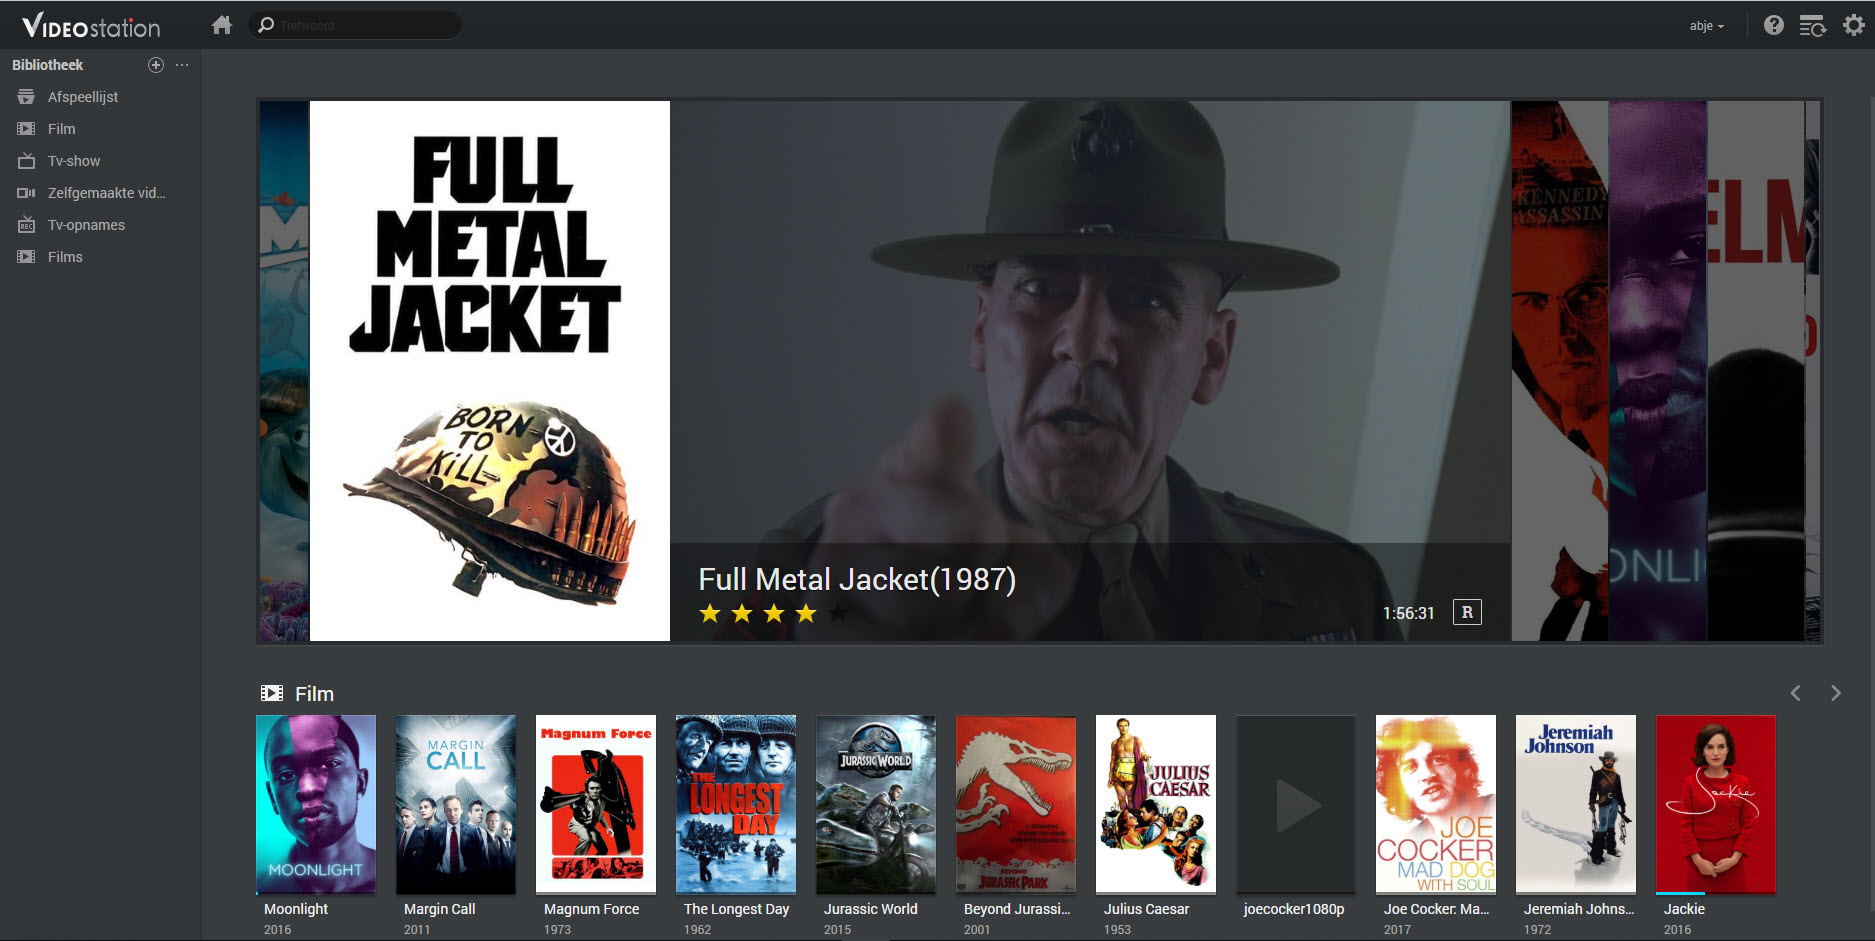Screen dimensions: 1875x941
Task: Play joecocker1080p placeholder thumbnail
Action: [x=1296, y=804]
